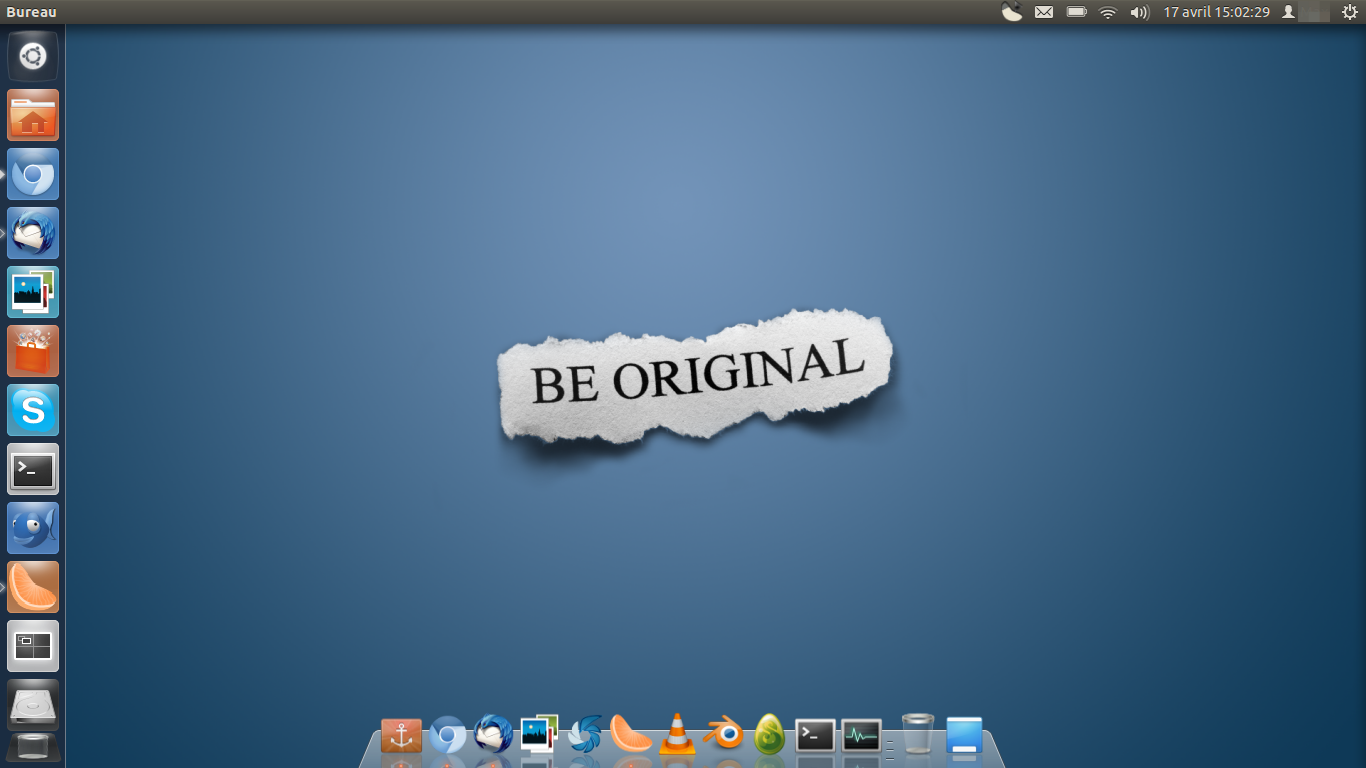Open the hard drive icon in the launcher
The height and width of the screenshot is (768, 1366).
(33, 704)
